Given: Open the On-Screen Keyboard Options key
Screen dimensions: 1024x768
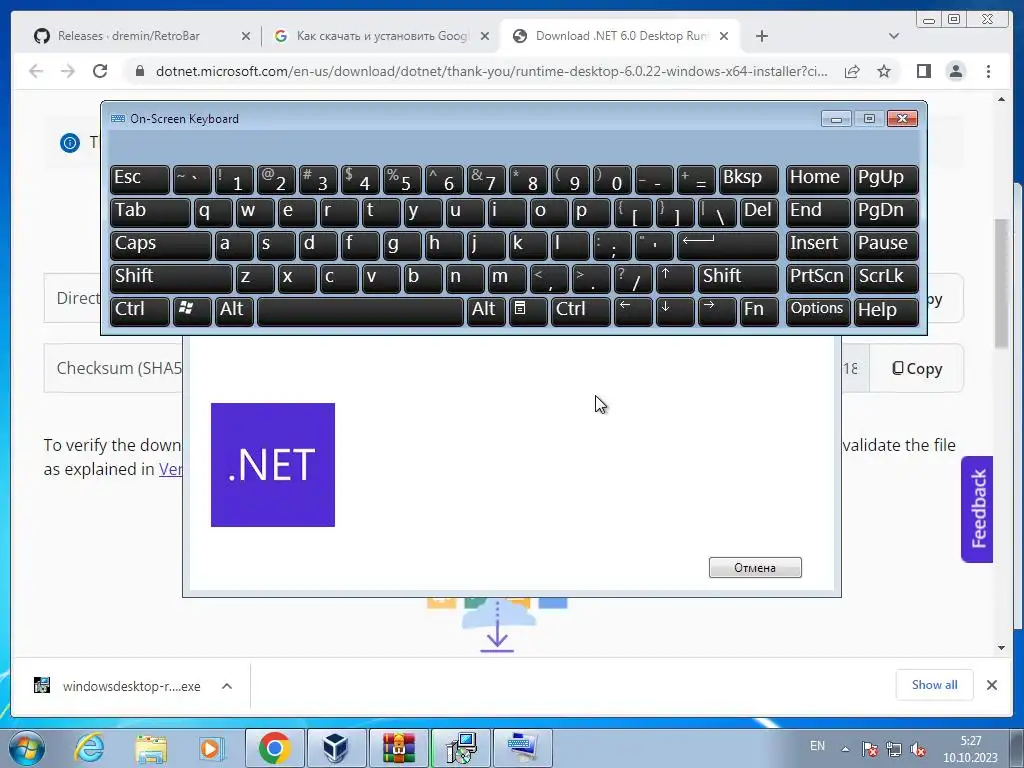Looking at the screenshot, I should pos(818,310).
